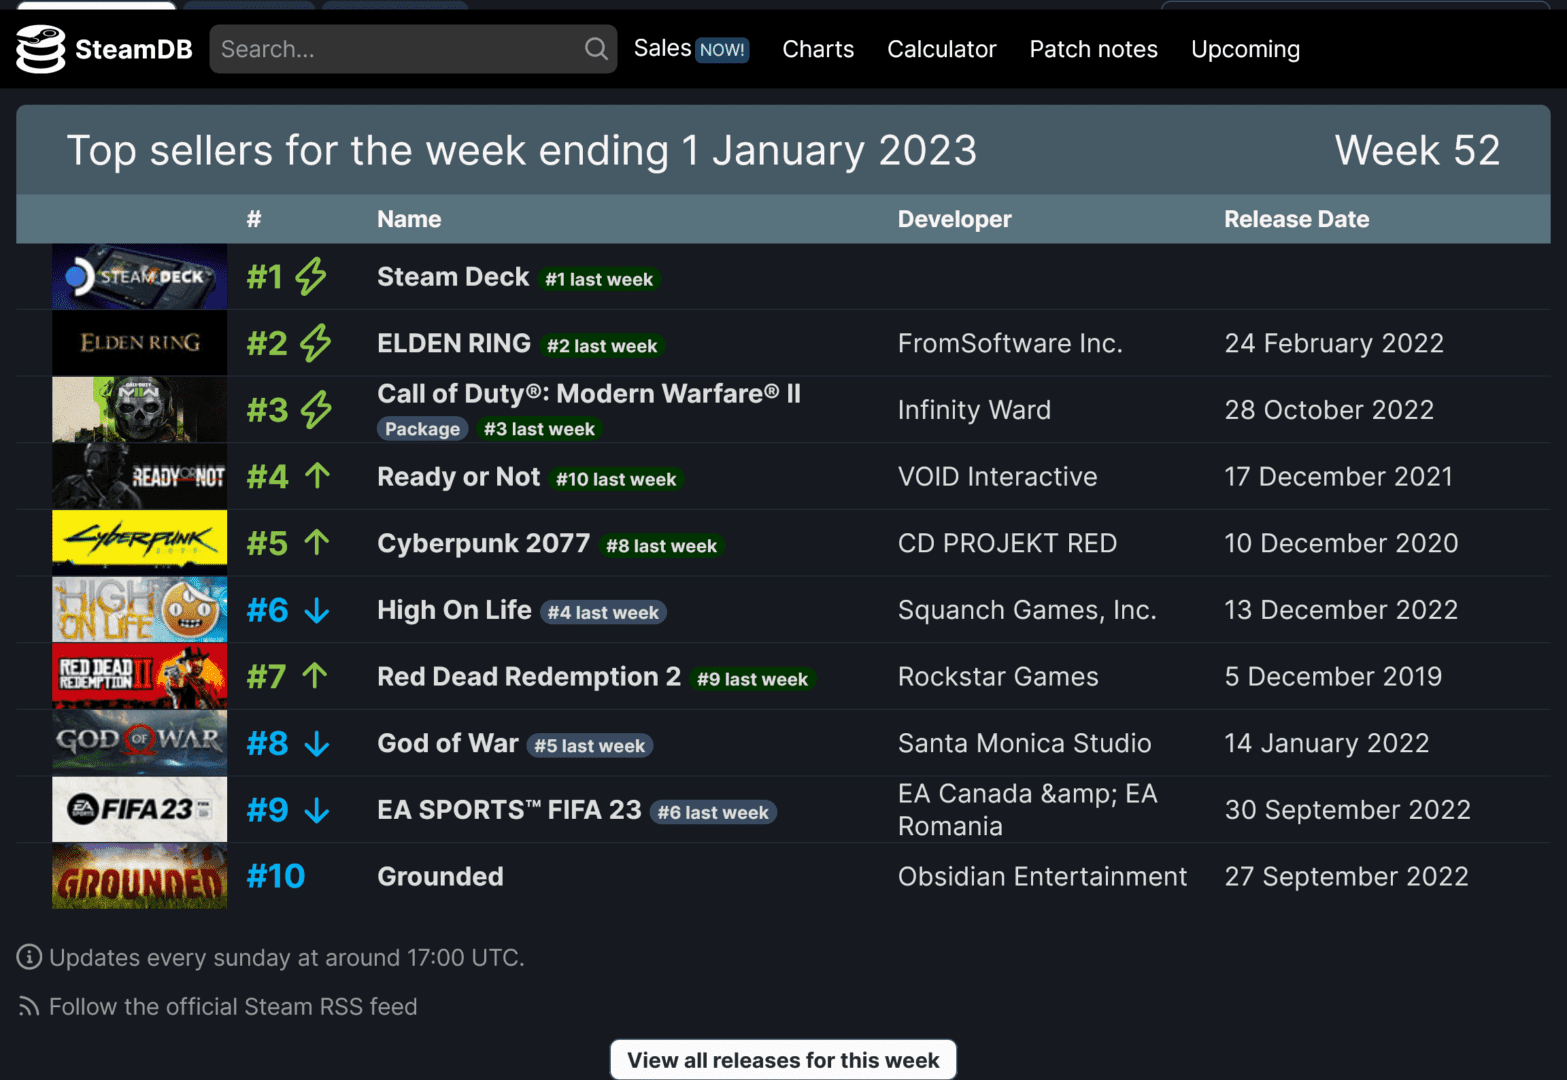Open the Patch notes menu item

(1094, 49)
